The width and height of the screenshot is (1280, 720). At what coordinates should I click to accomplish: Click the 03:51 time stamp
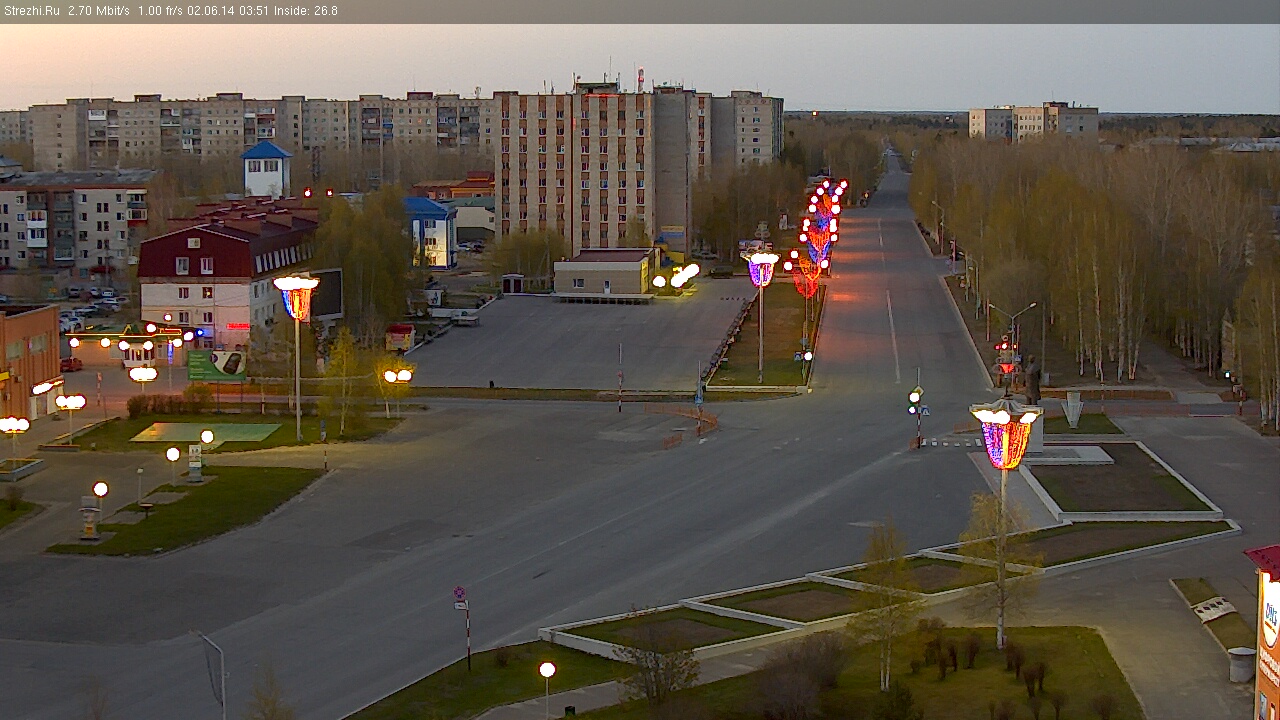click(254, 11)
